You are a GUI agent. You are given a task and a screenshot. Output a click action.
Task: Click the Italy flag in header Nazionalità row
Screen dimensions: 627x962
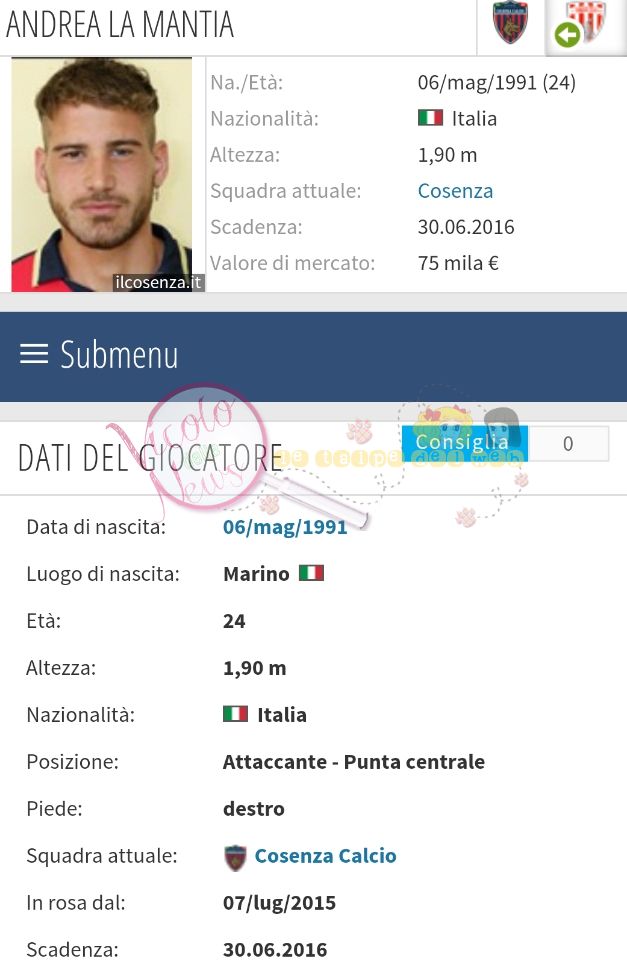pyautogui.click(x=430, y=117)
